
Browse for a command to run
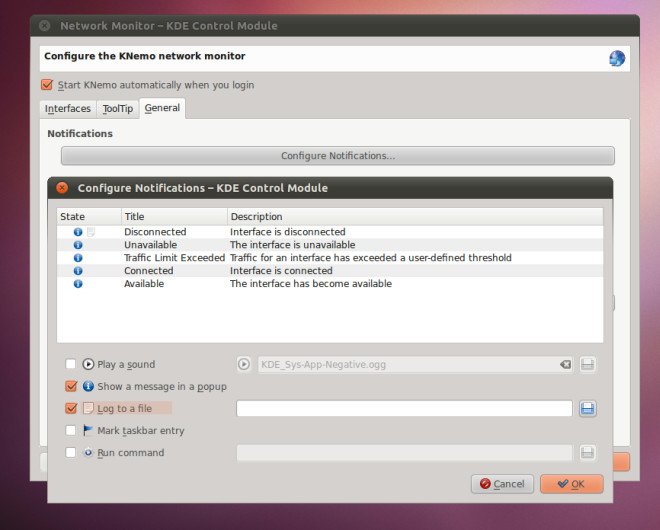point(587,453)
